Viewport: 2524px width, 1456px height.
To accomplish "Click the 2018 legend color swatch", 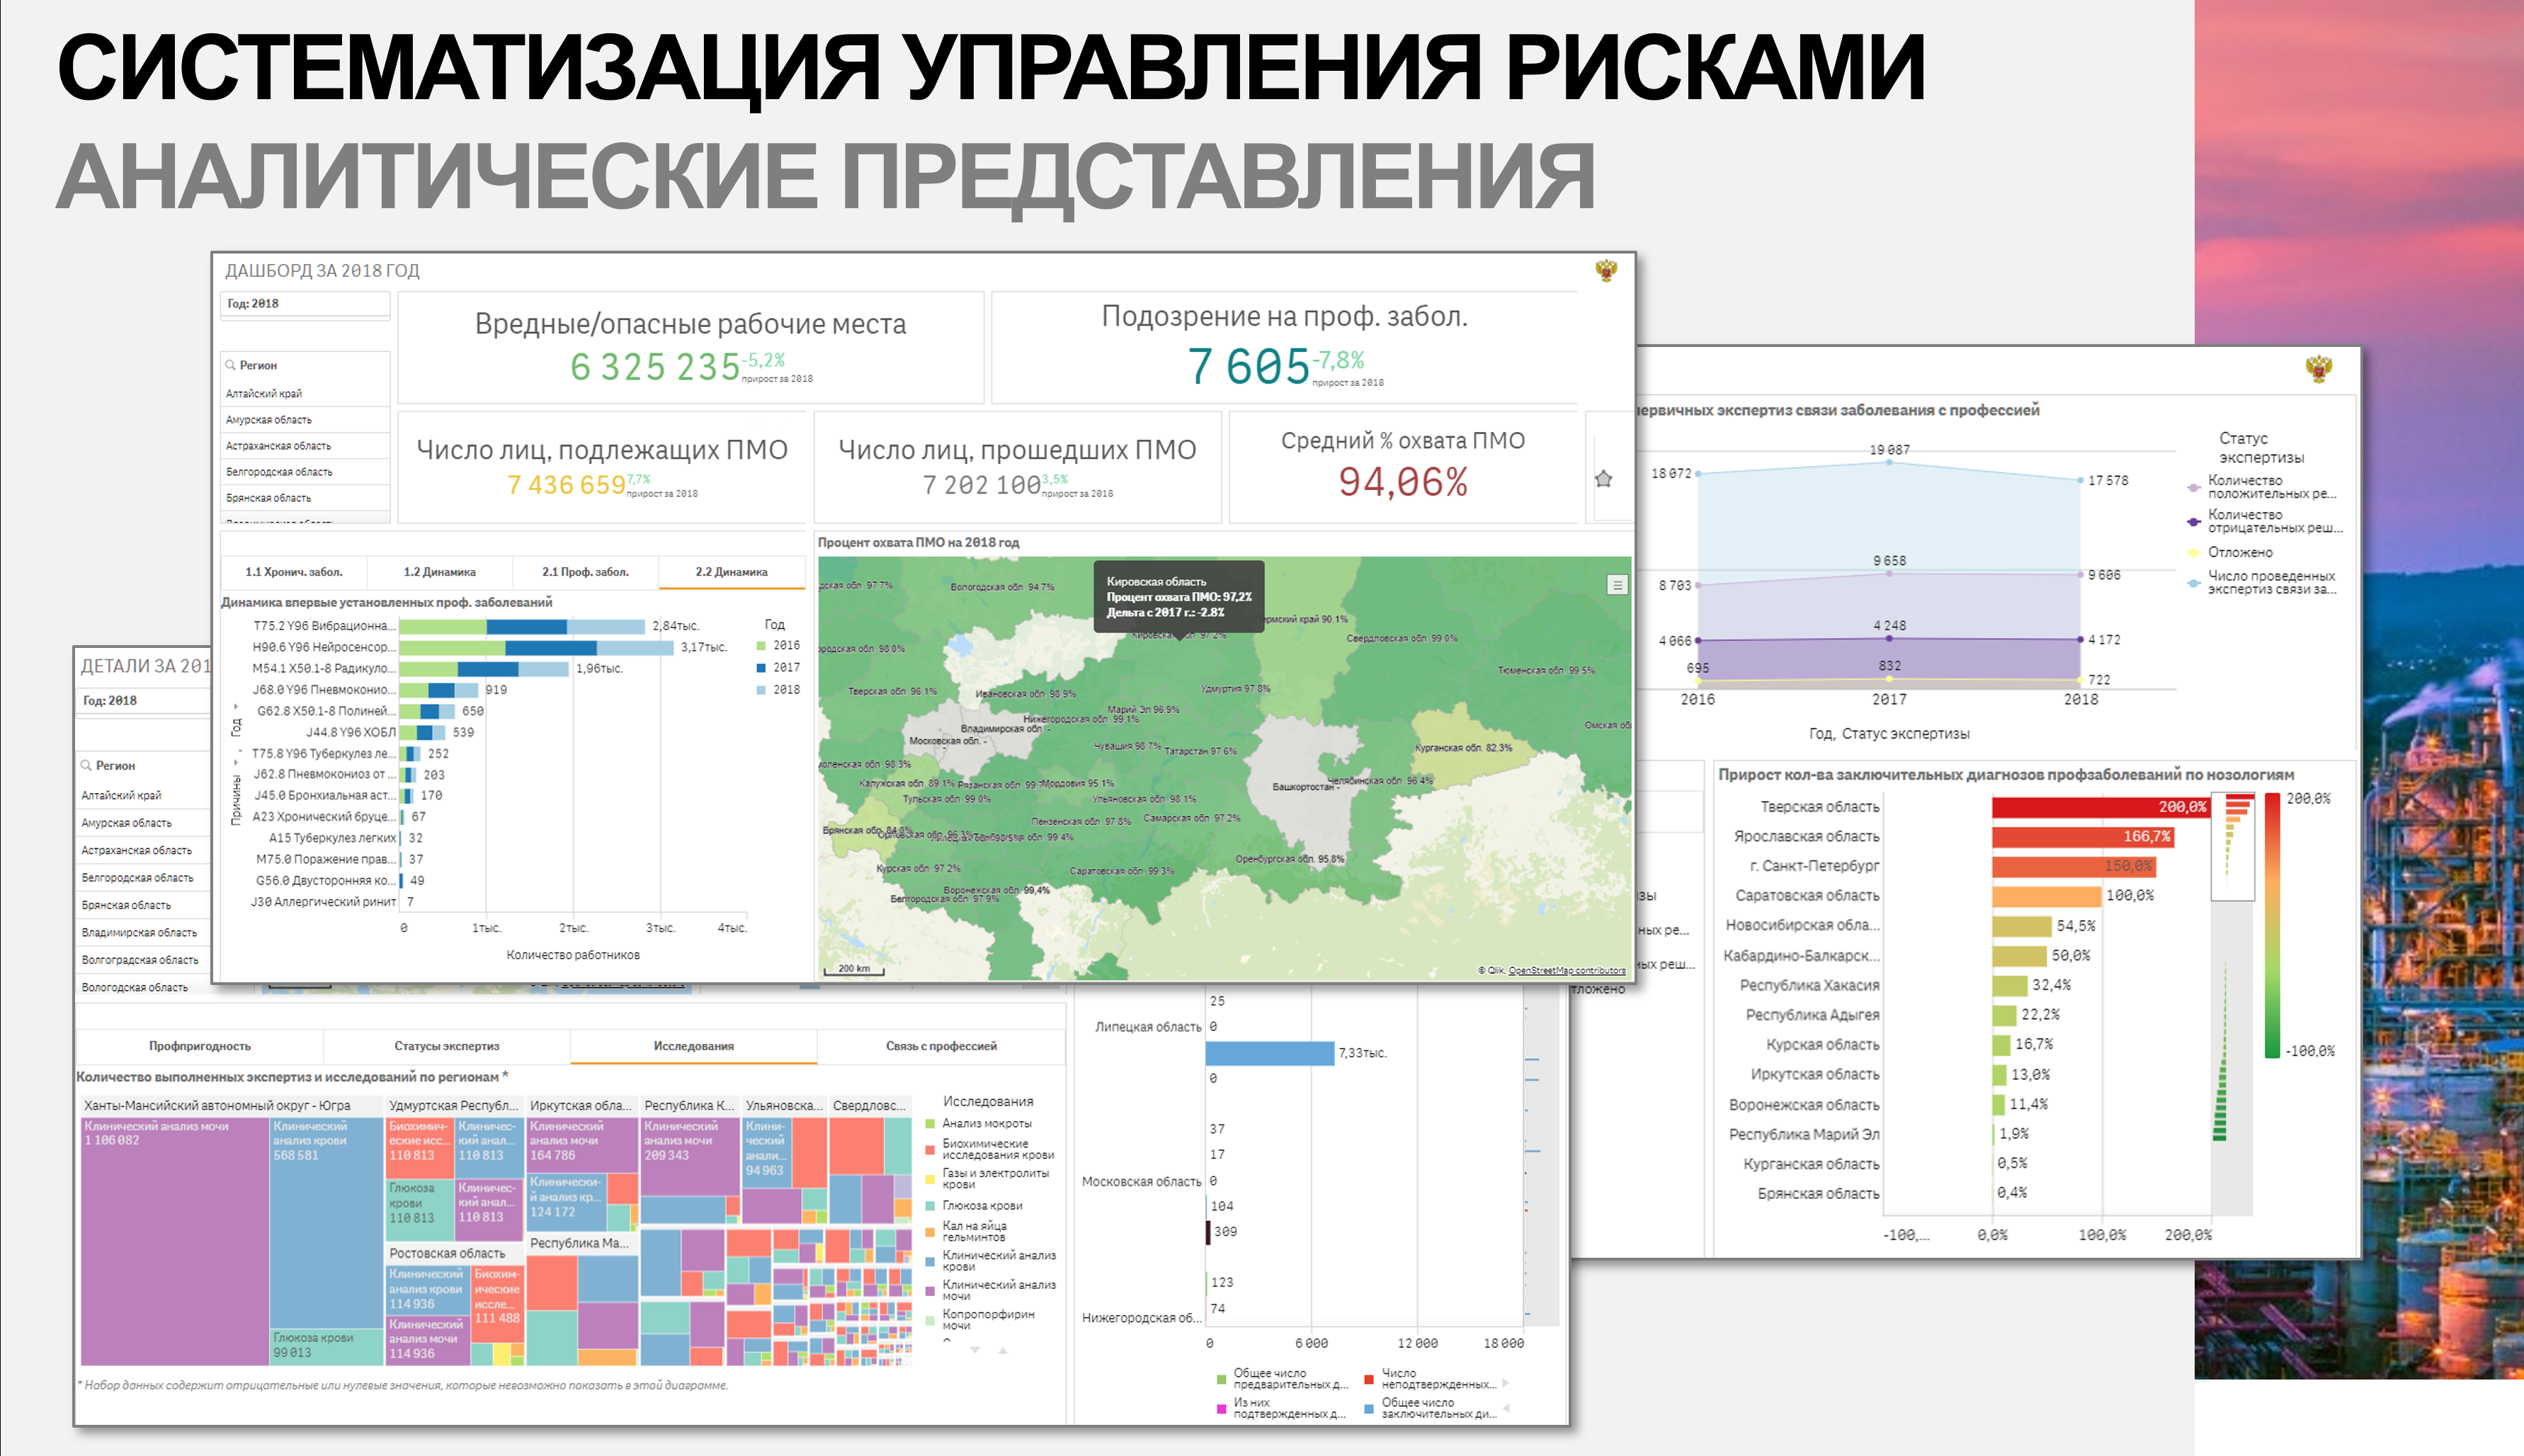I will coord(761,690).
